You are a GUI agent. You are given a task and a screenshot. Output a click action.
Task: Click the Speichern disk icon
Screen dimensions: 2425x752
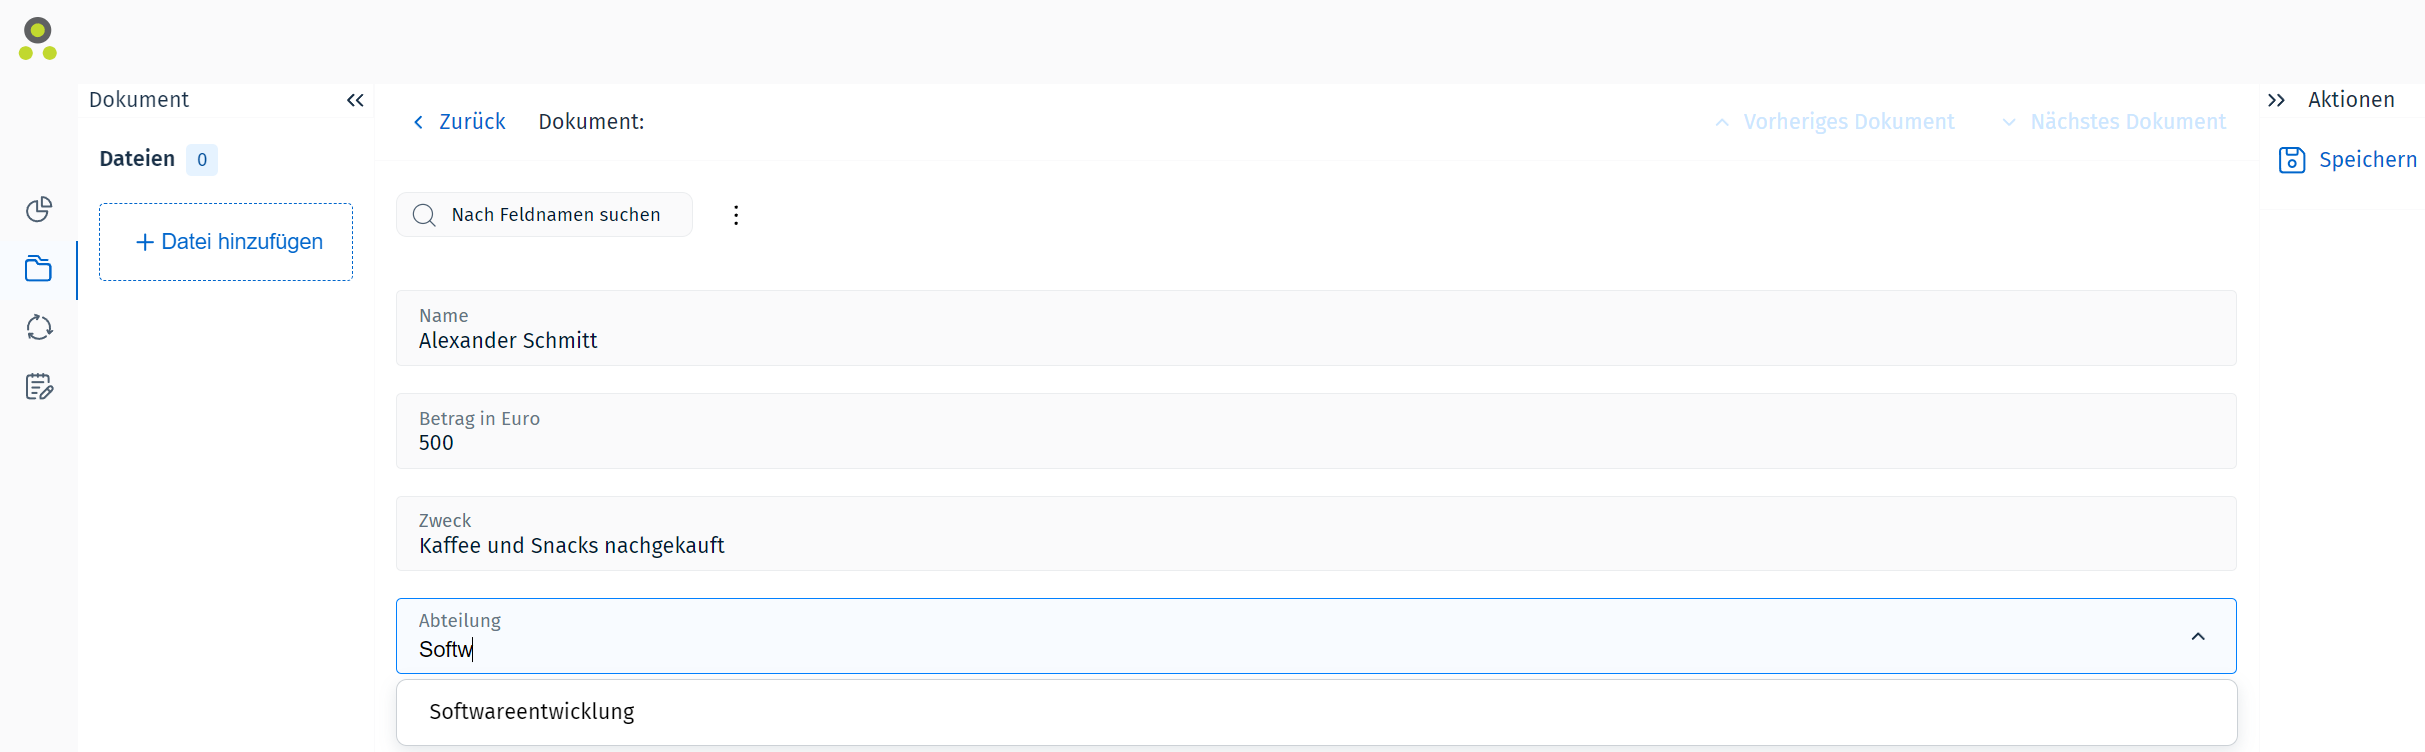[x=2292, y=160]
